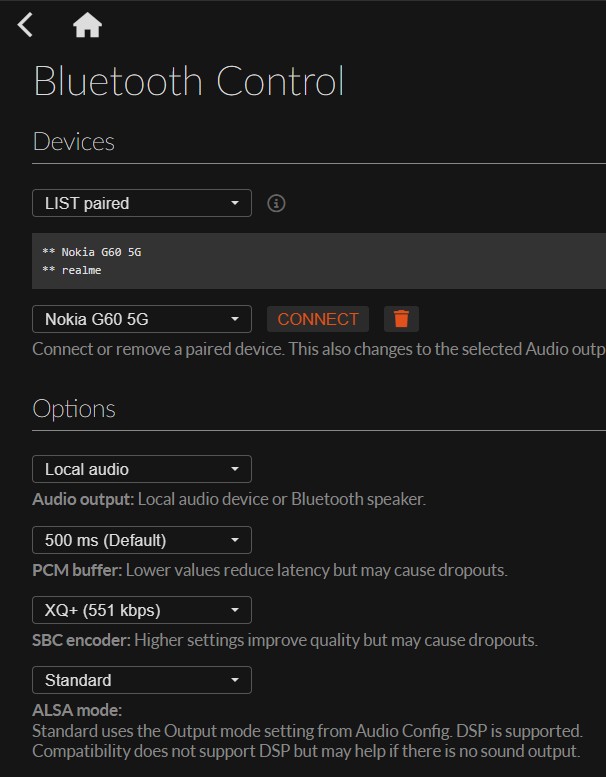This screenshot has width=606, height=777.
Task: Click the Devices section heading
Action: (74, 141)
